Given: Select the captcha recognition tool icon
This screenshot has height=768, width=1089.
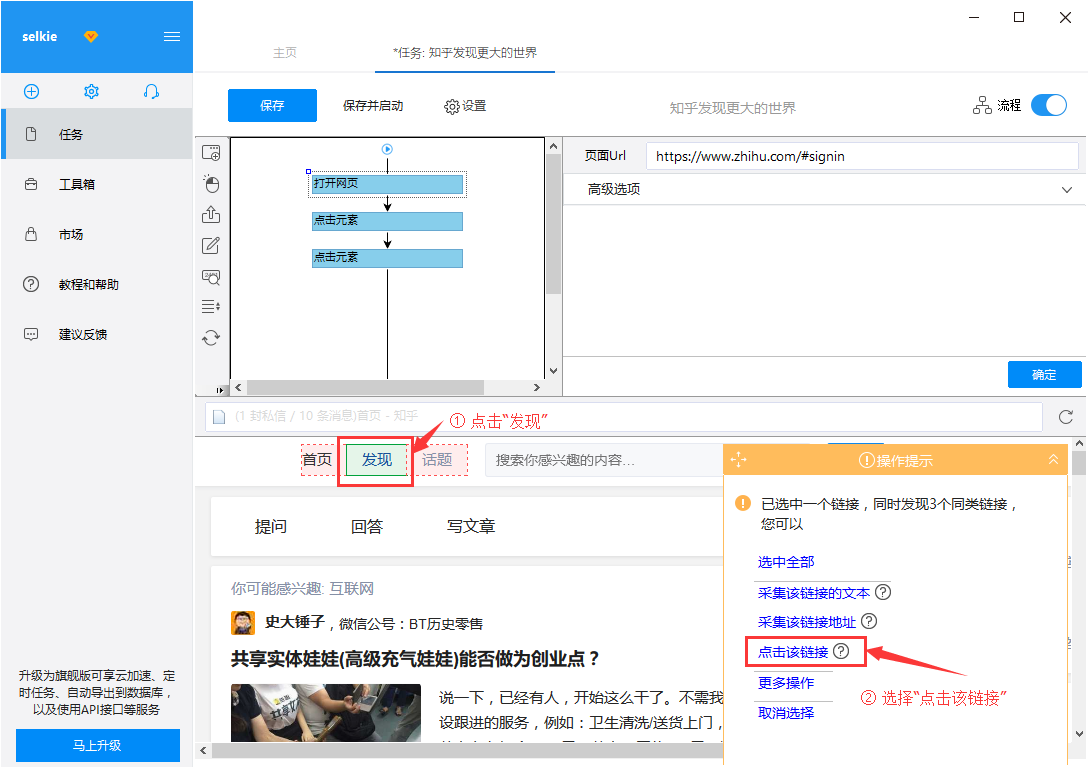Looking at the screenshot, I should [211, 277].
